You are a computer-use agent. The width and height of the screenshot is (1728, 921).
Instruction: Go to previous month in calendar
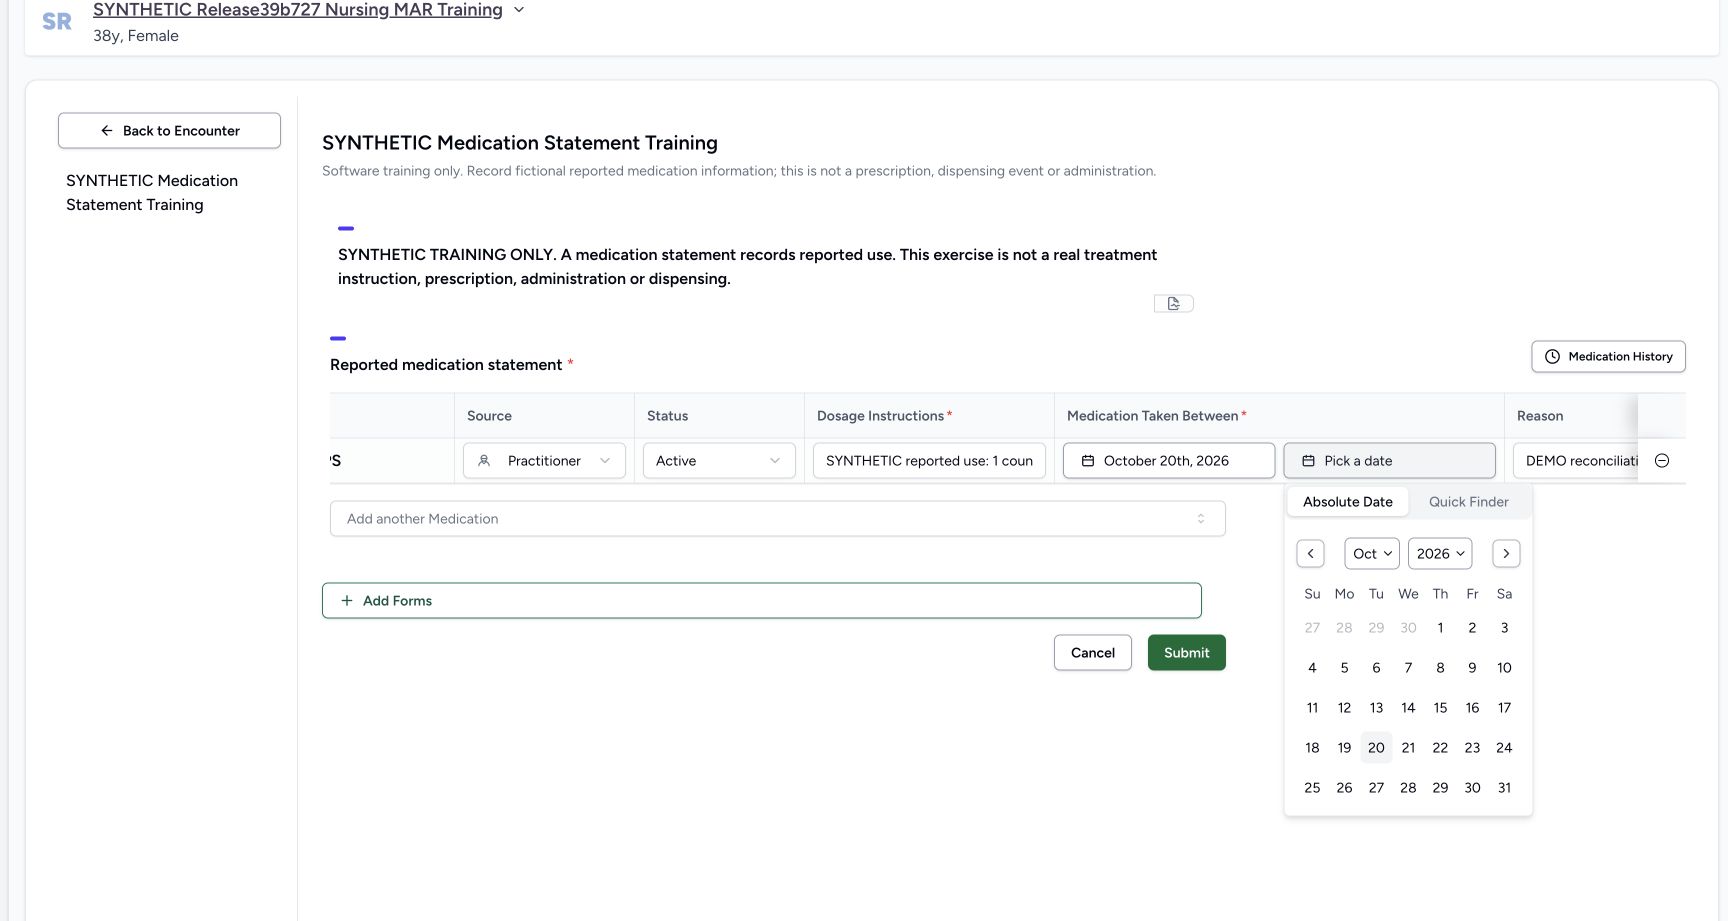(1310, 554)
